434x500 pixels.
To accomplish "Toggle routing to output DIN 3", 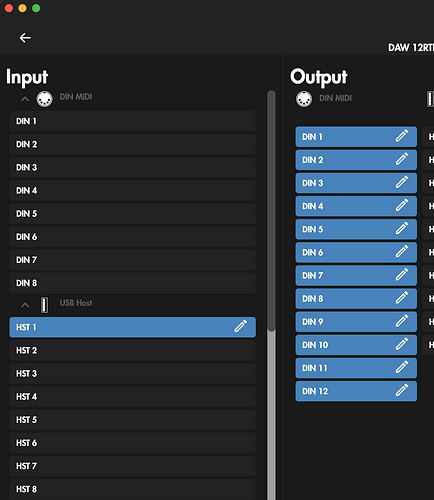I will (x=356, y=183).
